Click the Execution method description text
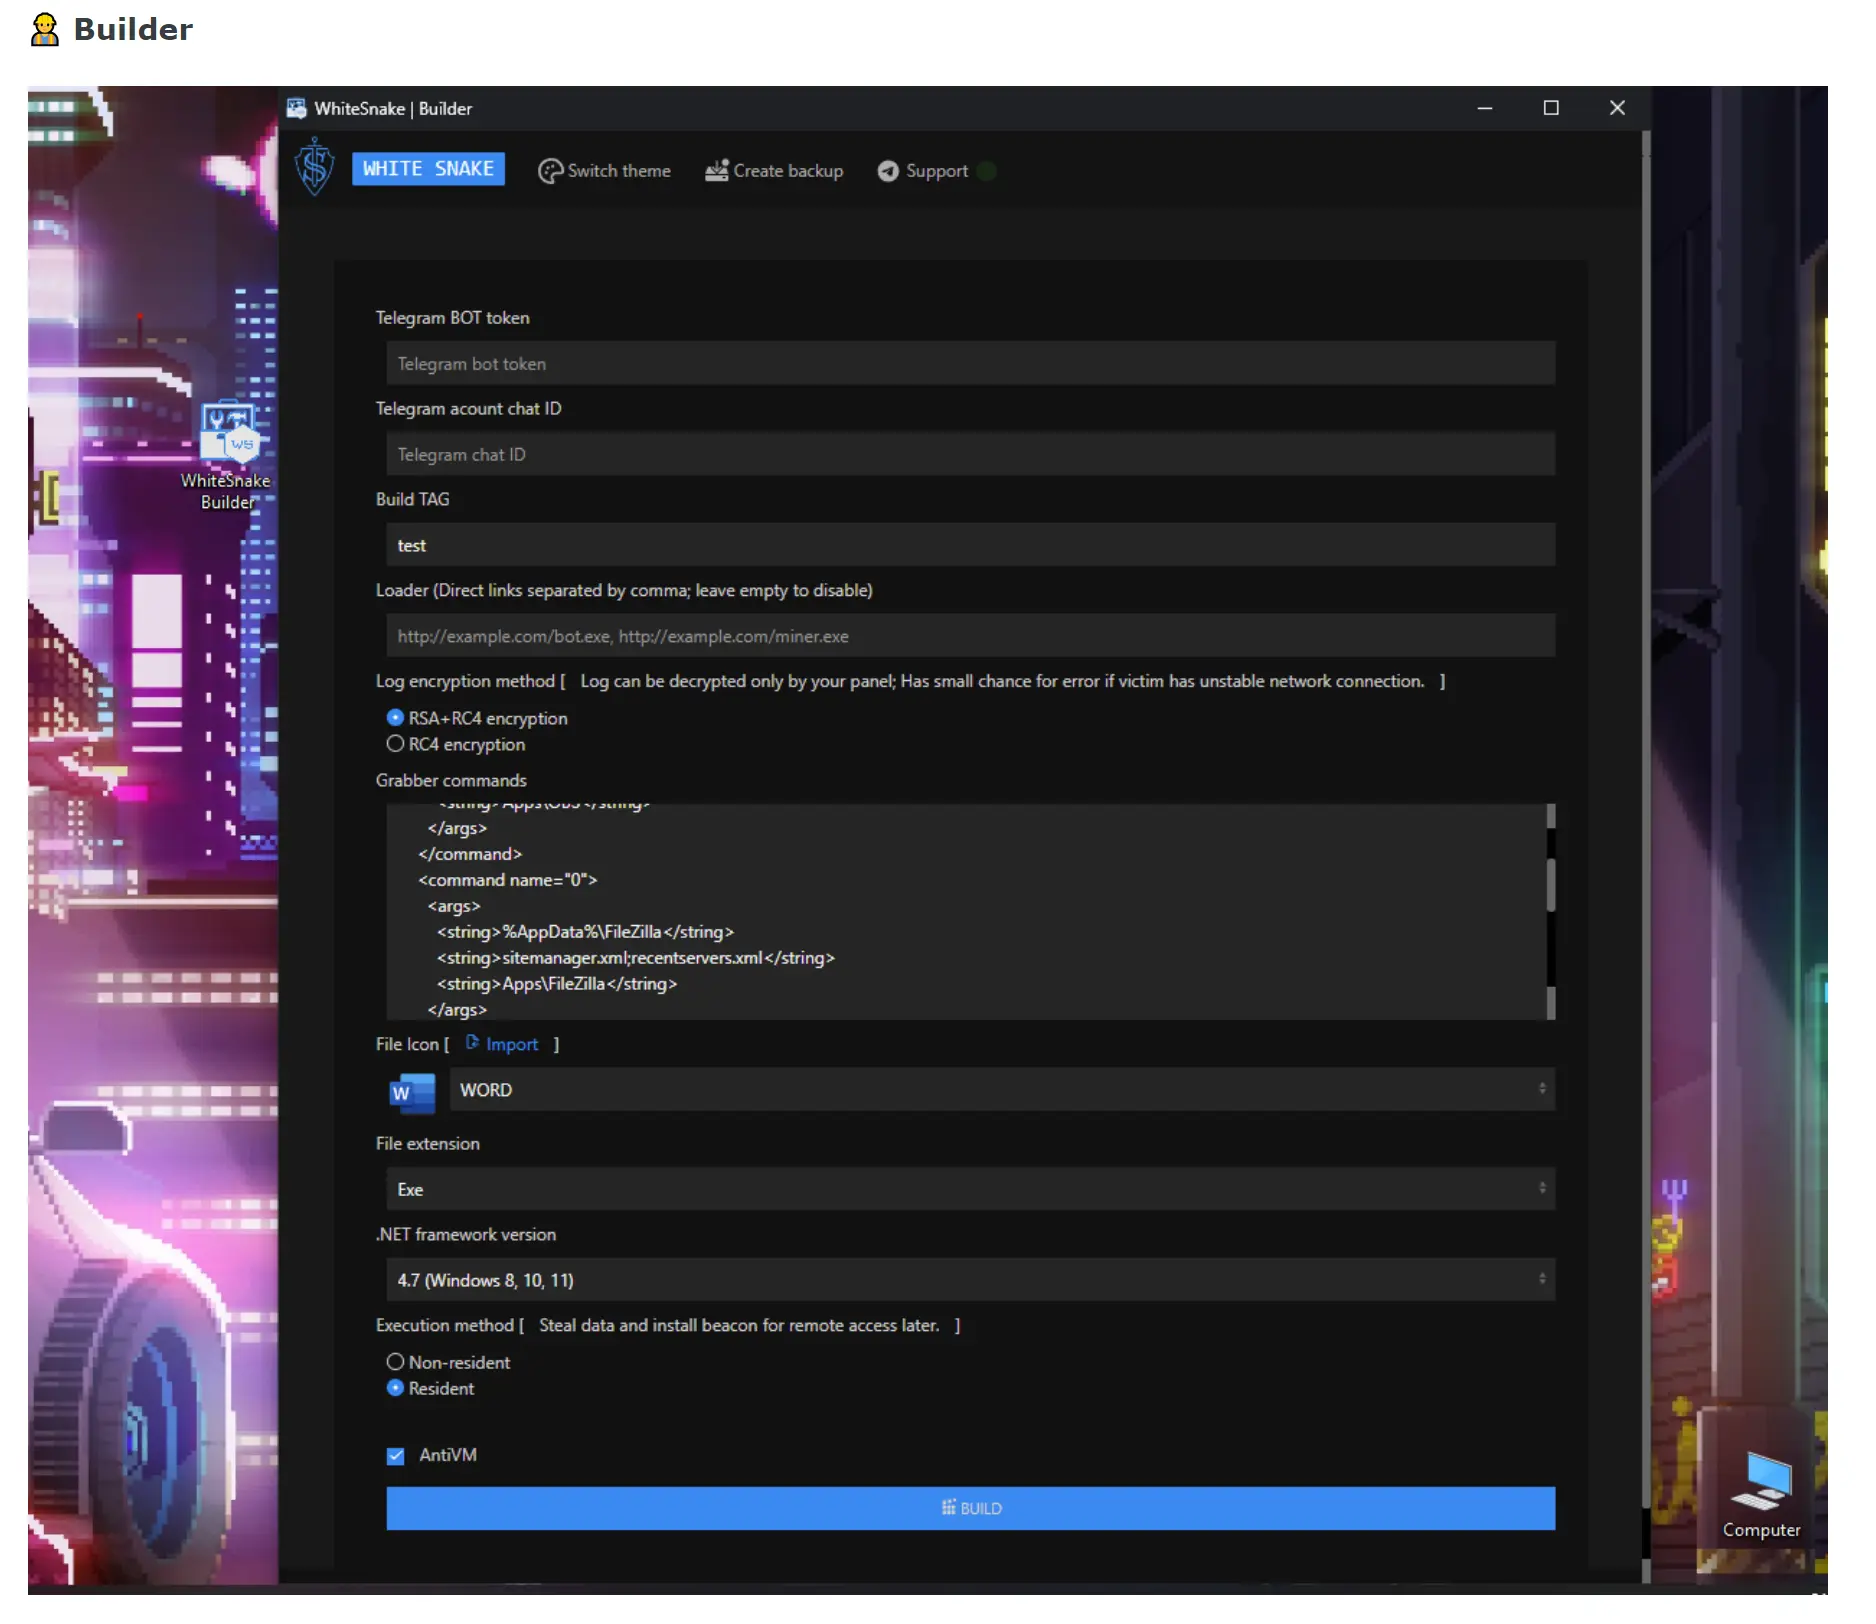Screen dimensions: 1876x1624 coord(739,1325)
